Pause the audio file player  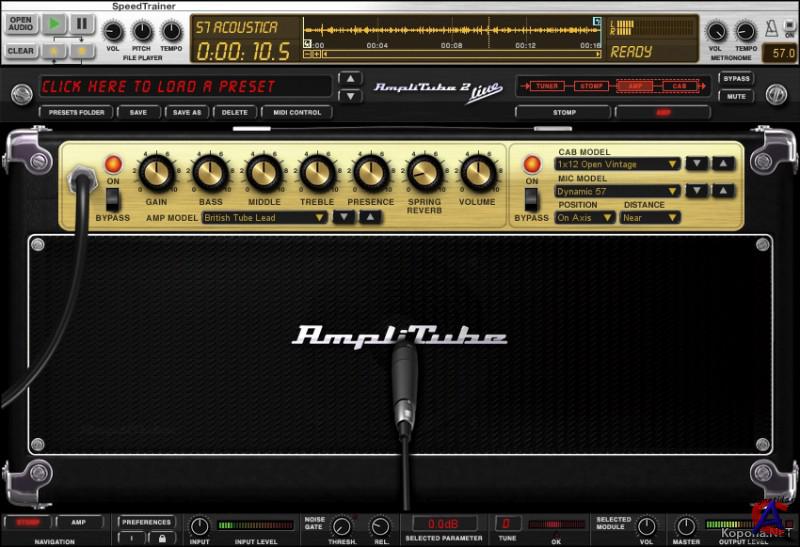82,24
